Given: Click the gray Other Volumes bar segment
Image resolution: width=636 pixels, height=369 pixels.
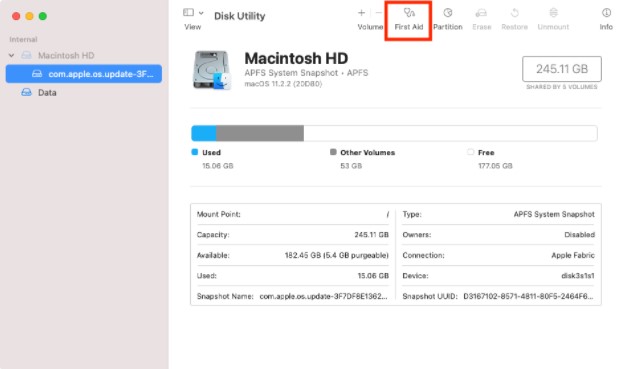Looking at the screenshot, I should tap(260, 133).
